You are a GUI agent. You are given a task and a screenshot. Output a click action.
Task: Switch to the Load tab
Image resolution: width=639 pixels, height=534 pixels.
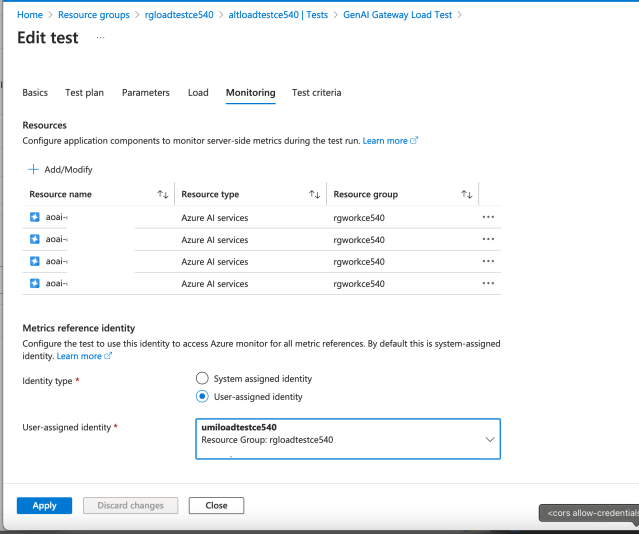coord(198,93)
